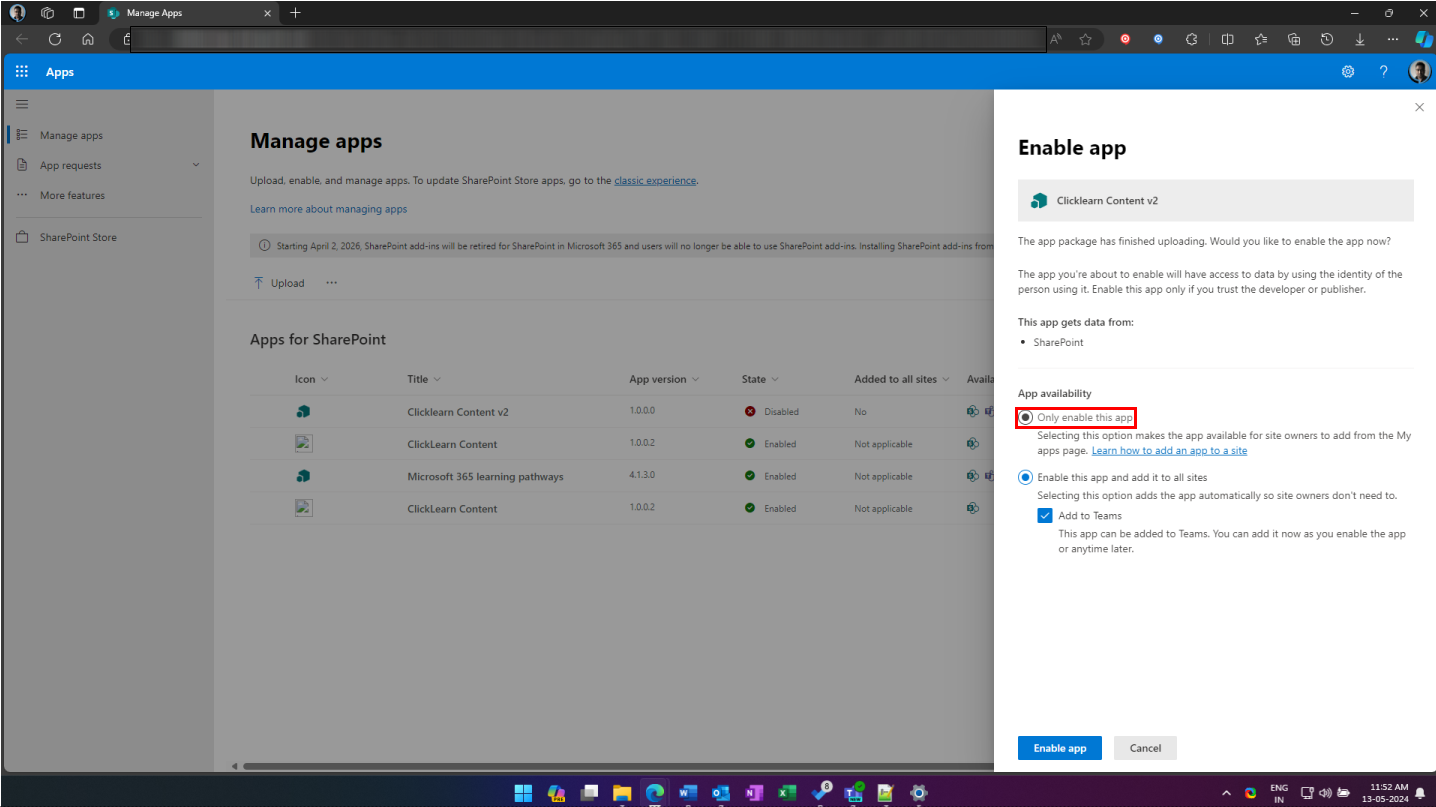Screen dimensions: 1436x807
Task: Open the account profile picture in the SharePoint header
Action: tap(1419, 72)
